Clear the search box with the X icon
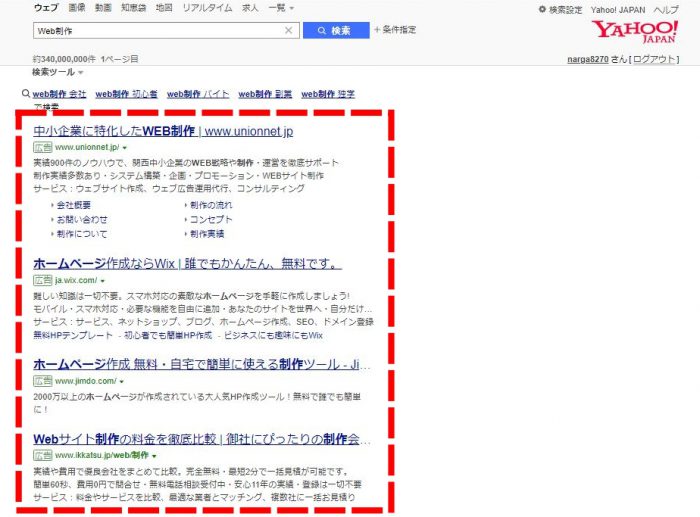The height and width of the screenshot is (517, 700). click(x=288, y=30)
